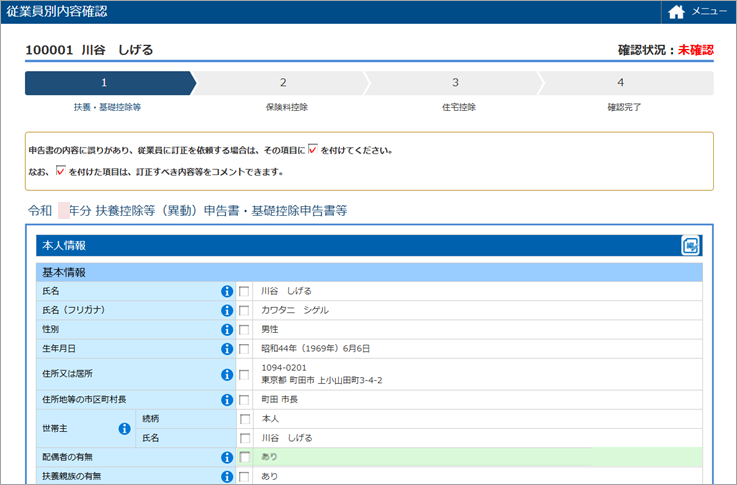
Task: Show info icon for 配偶者の有無
Action: [227, 457]
